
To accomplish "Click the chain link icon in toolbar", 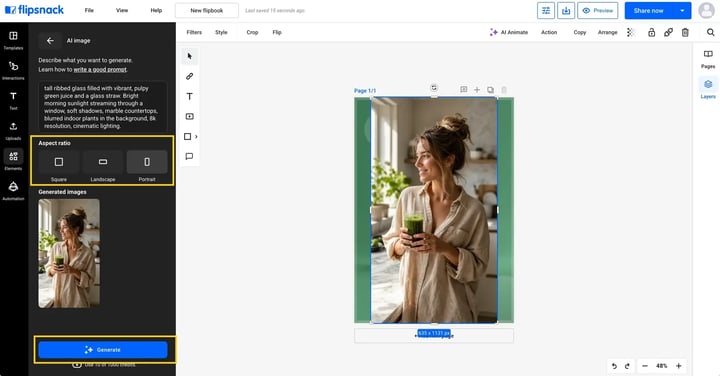I will click(x=668, y=32).
